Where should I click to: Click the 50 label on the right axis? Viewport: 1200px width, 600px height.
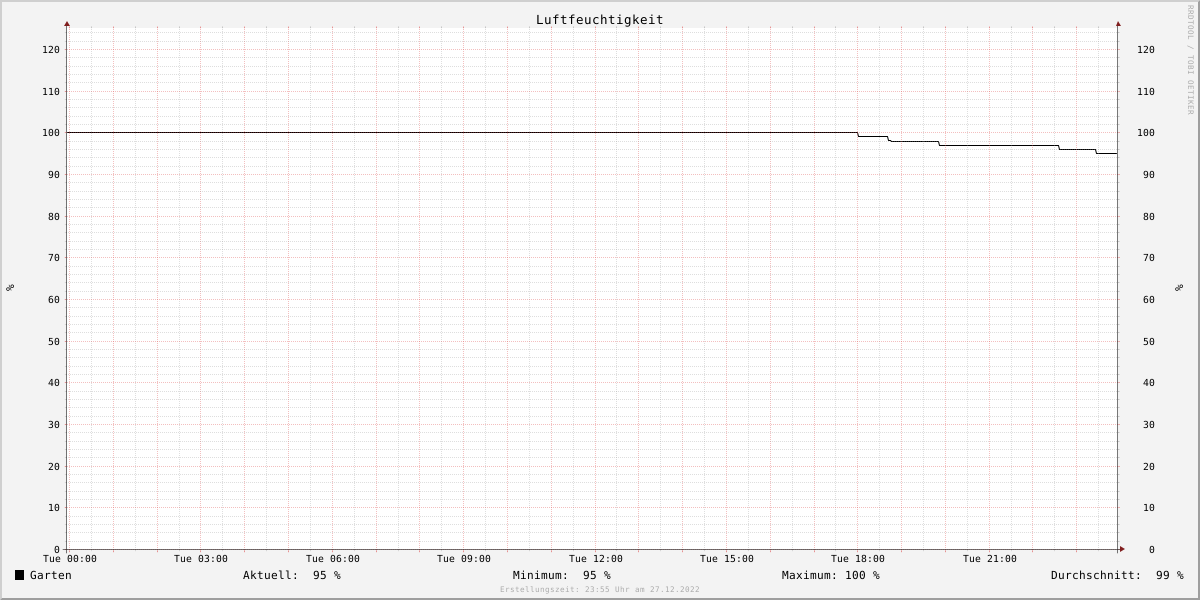point(1149,342)
